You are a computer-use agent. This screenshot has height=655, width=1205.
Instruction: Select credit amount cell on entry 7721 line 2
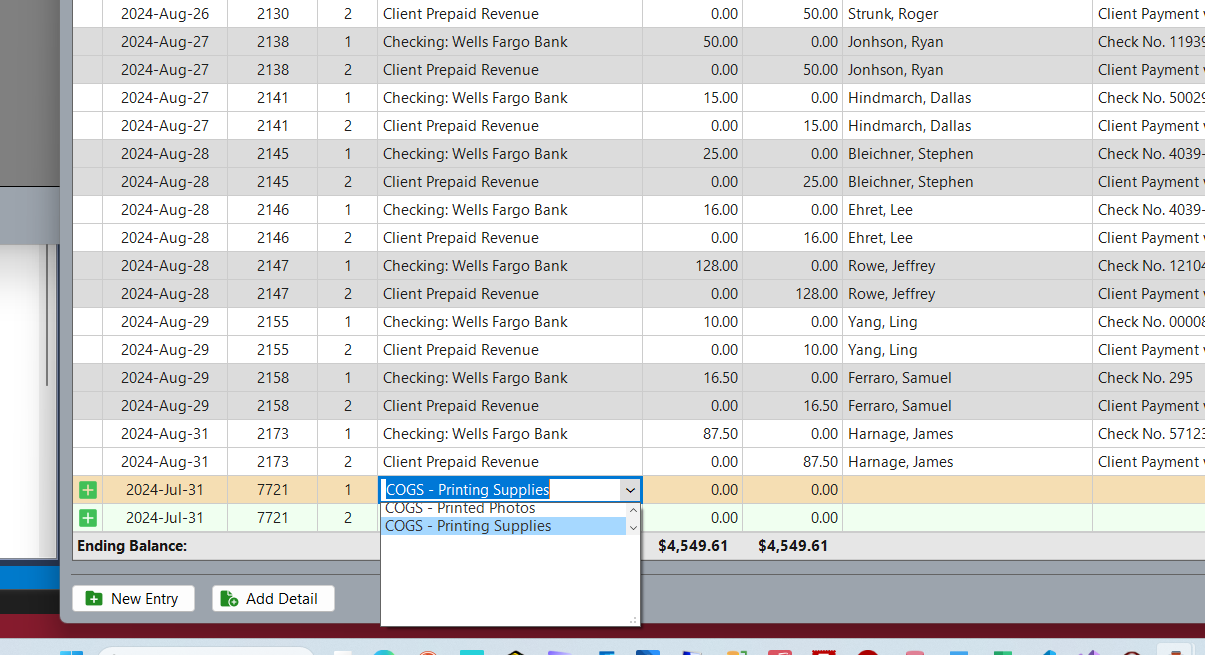click(792, 518)
